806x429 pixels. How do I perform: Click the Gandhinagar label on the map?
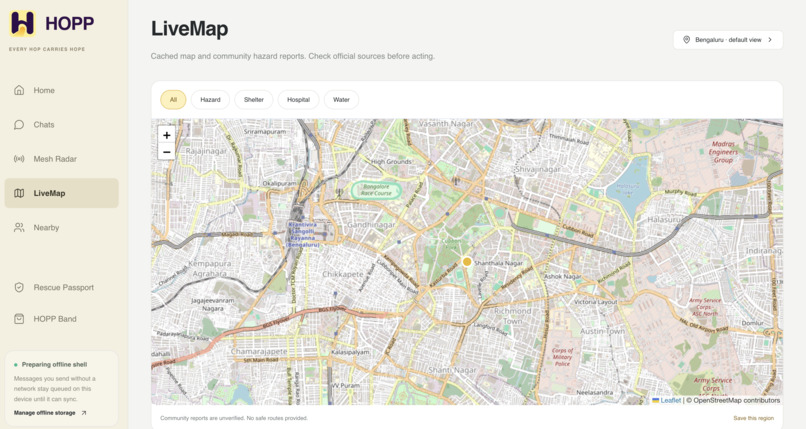click(x=372, y=225)
